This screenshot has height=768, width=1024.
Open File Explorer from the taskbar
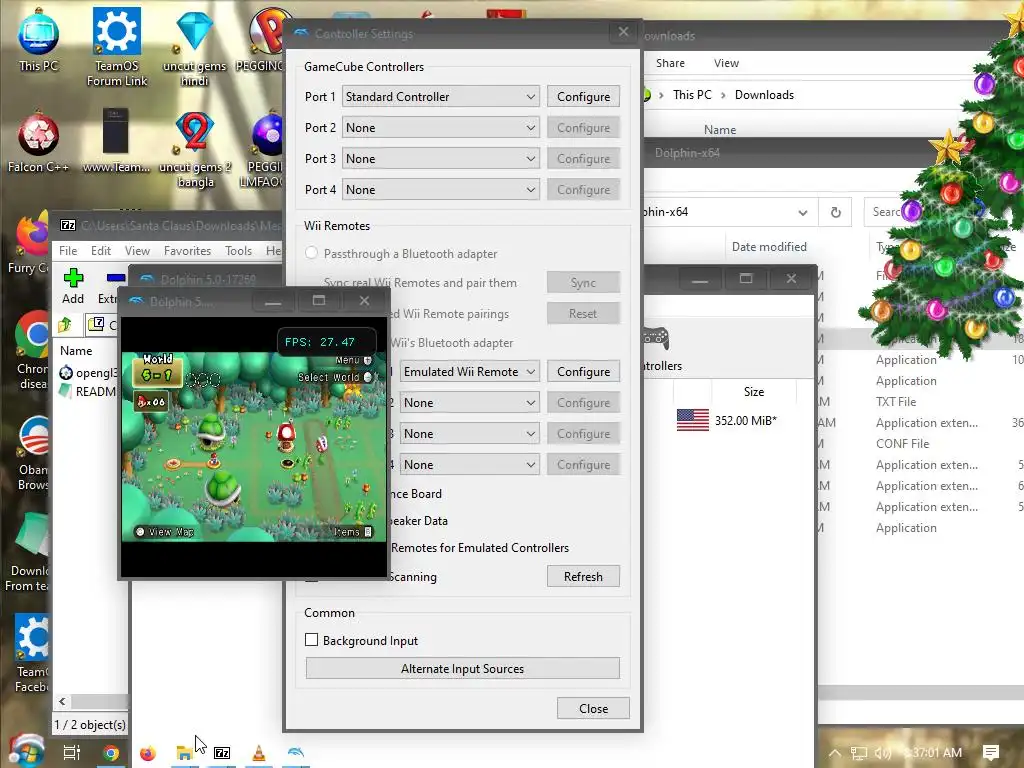[184, 753]
